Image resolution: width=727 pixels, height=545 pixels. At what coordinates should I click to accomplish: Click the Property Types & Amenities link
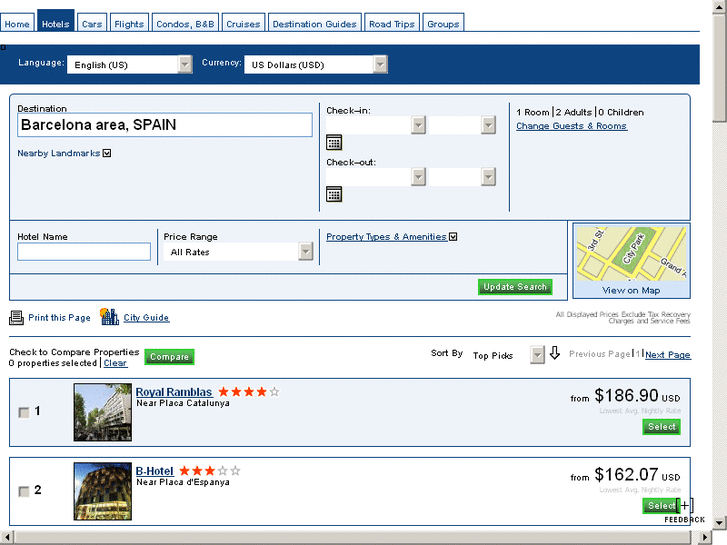click(386, 237)
